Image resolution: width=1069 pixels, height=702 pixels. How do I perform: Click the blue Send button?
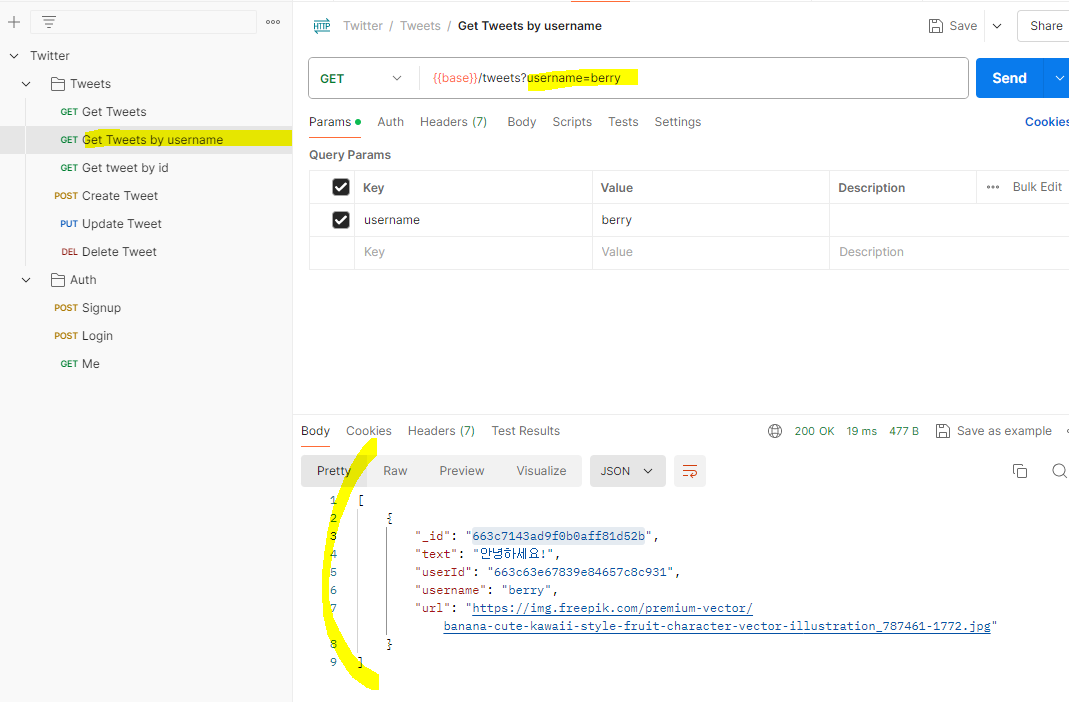[x=1009, y=78]
